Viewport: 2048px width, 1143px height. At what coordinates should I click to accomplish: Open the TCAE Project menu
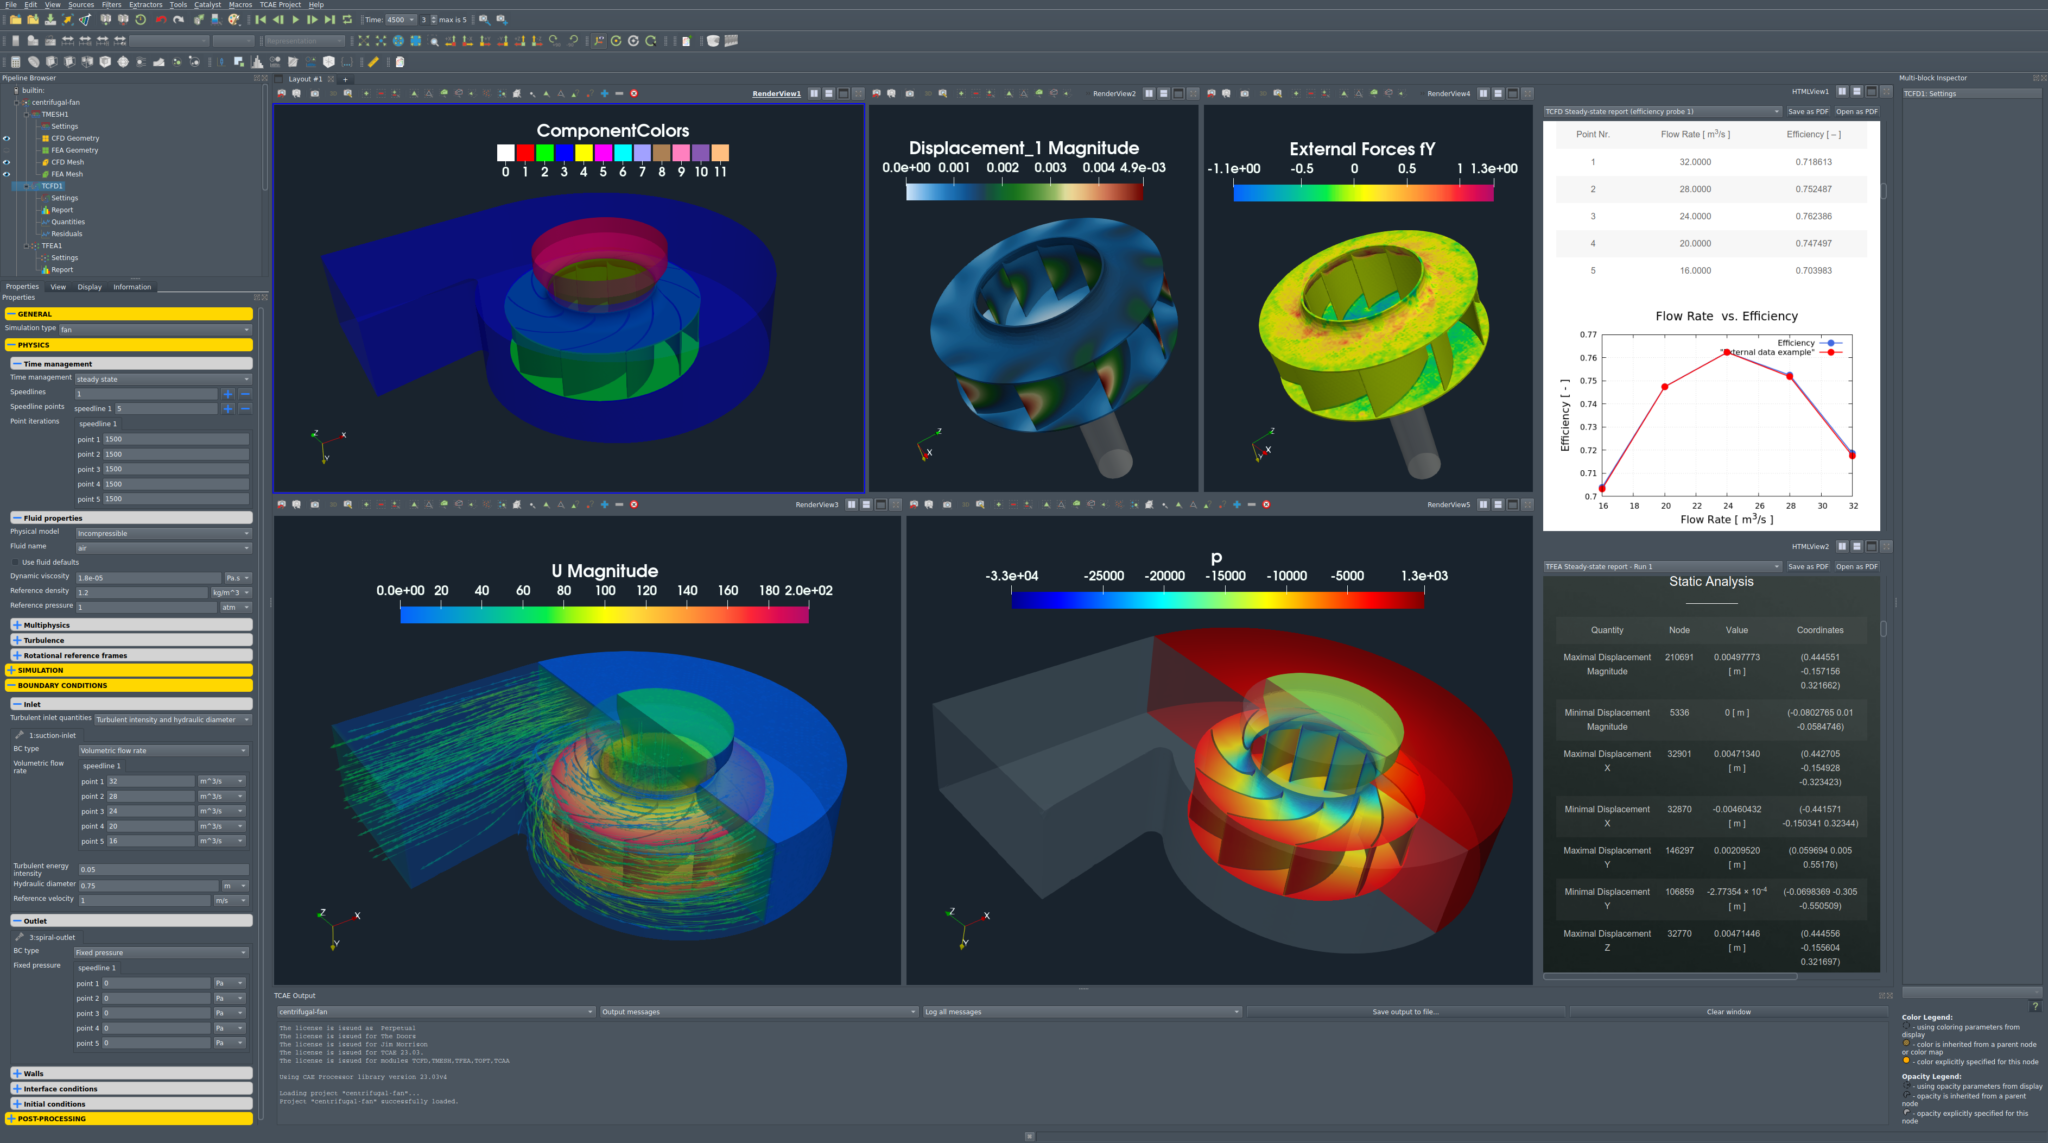click(x=278, y=5)
